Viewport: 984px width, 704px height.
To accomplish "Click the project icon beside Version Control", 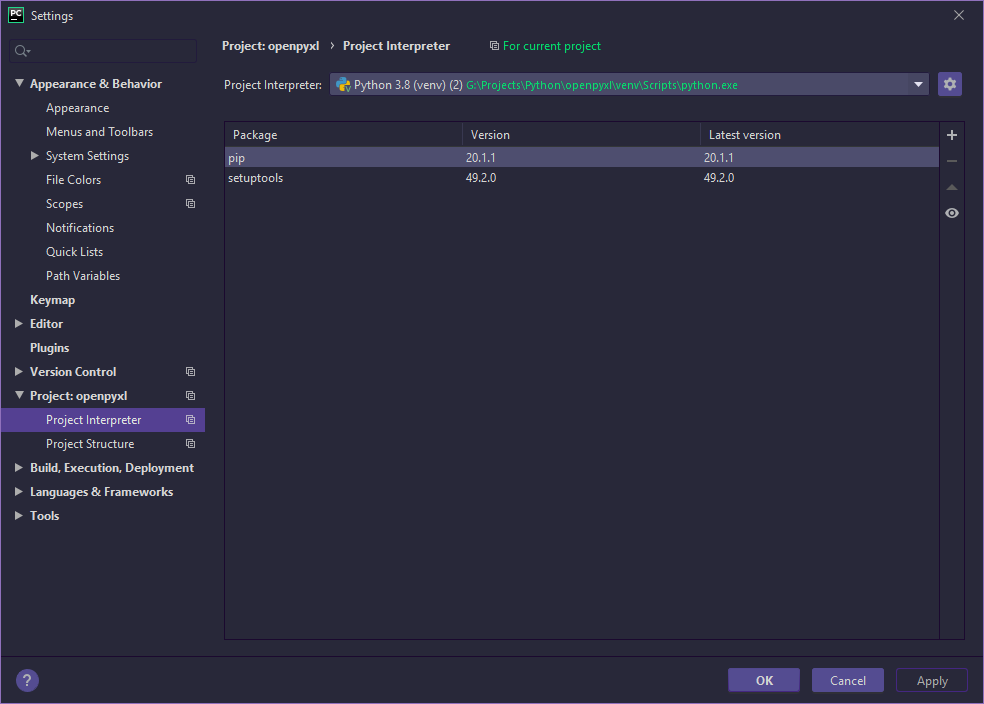I will (190, 371).
